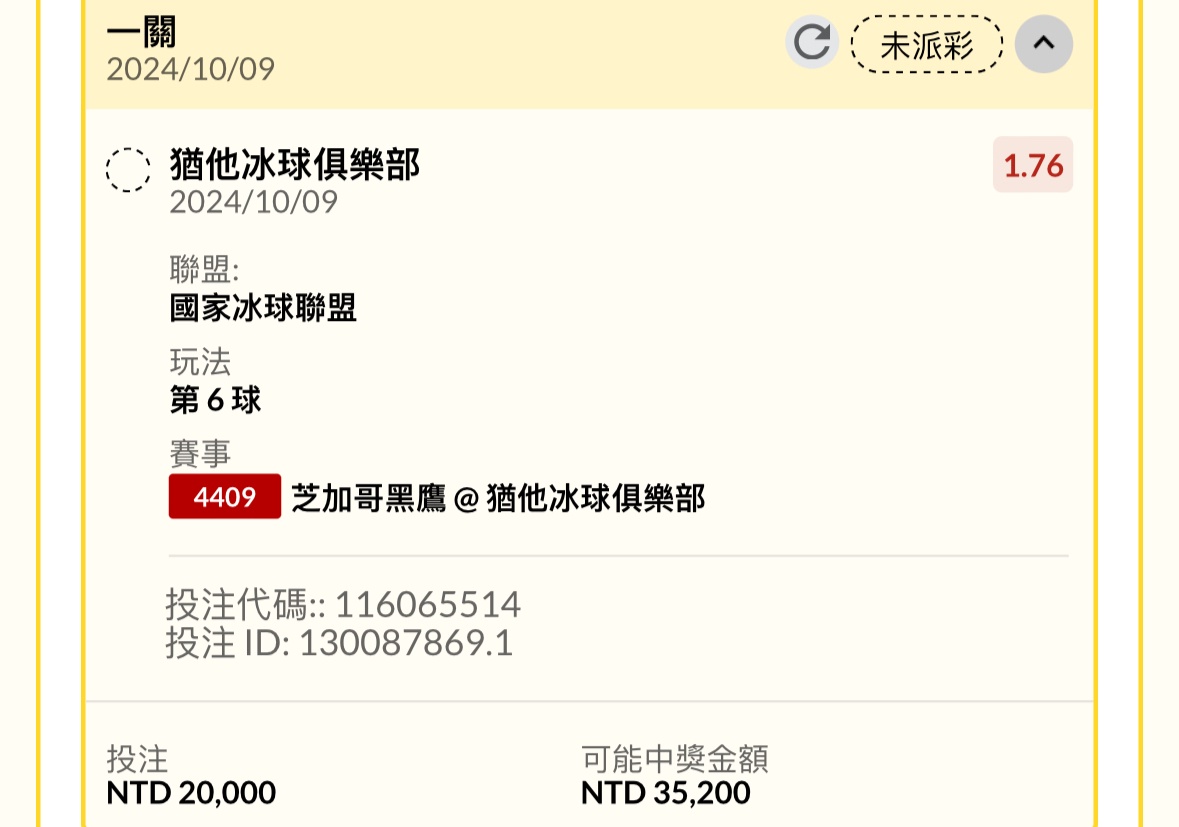This screenshot has height=827, width=1179.
Task: Click the date below the 猶他冰球俱樂部 title
Action: pos(253,202)
